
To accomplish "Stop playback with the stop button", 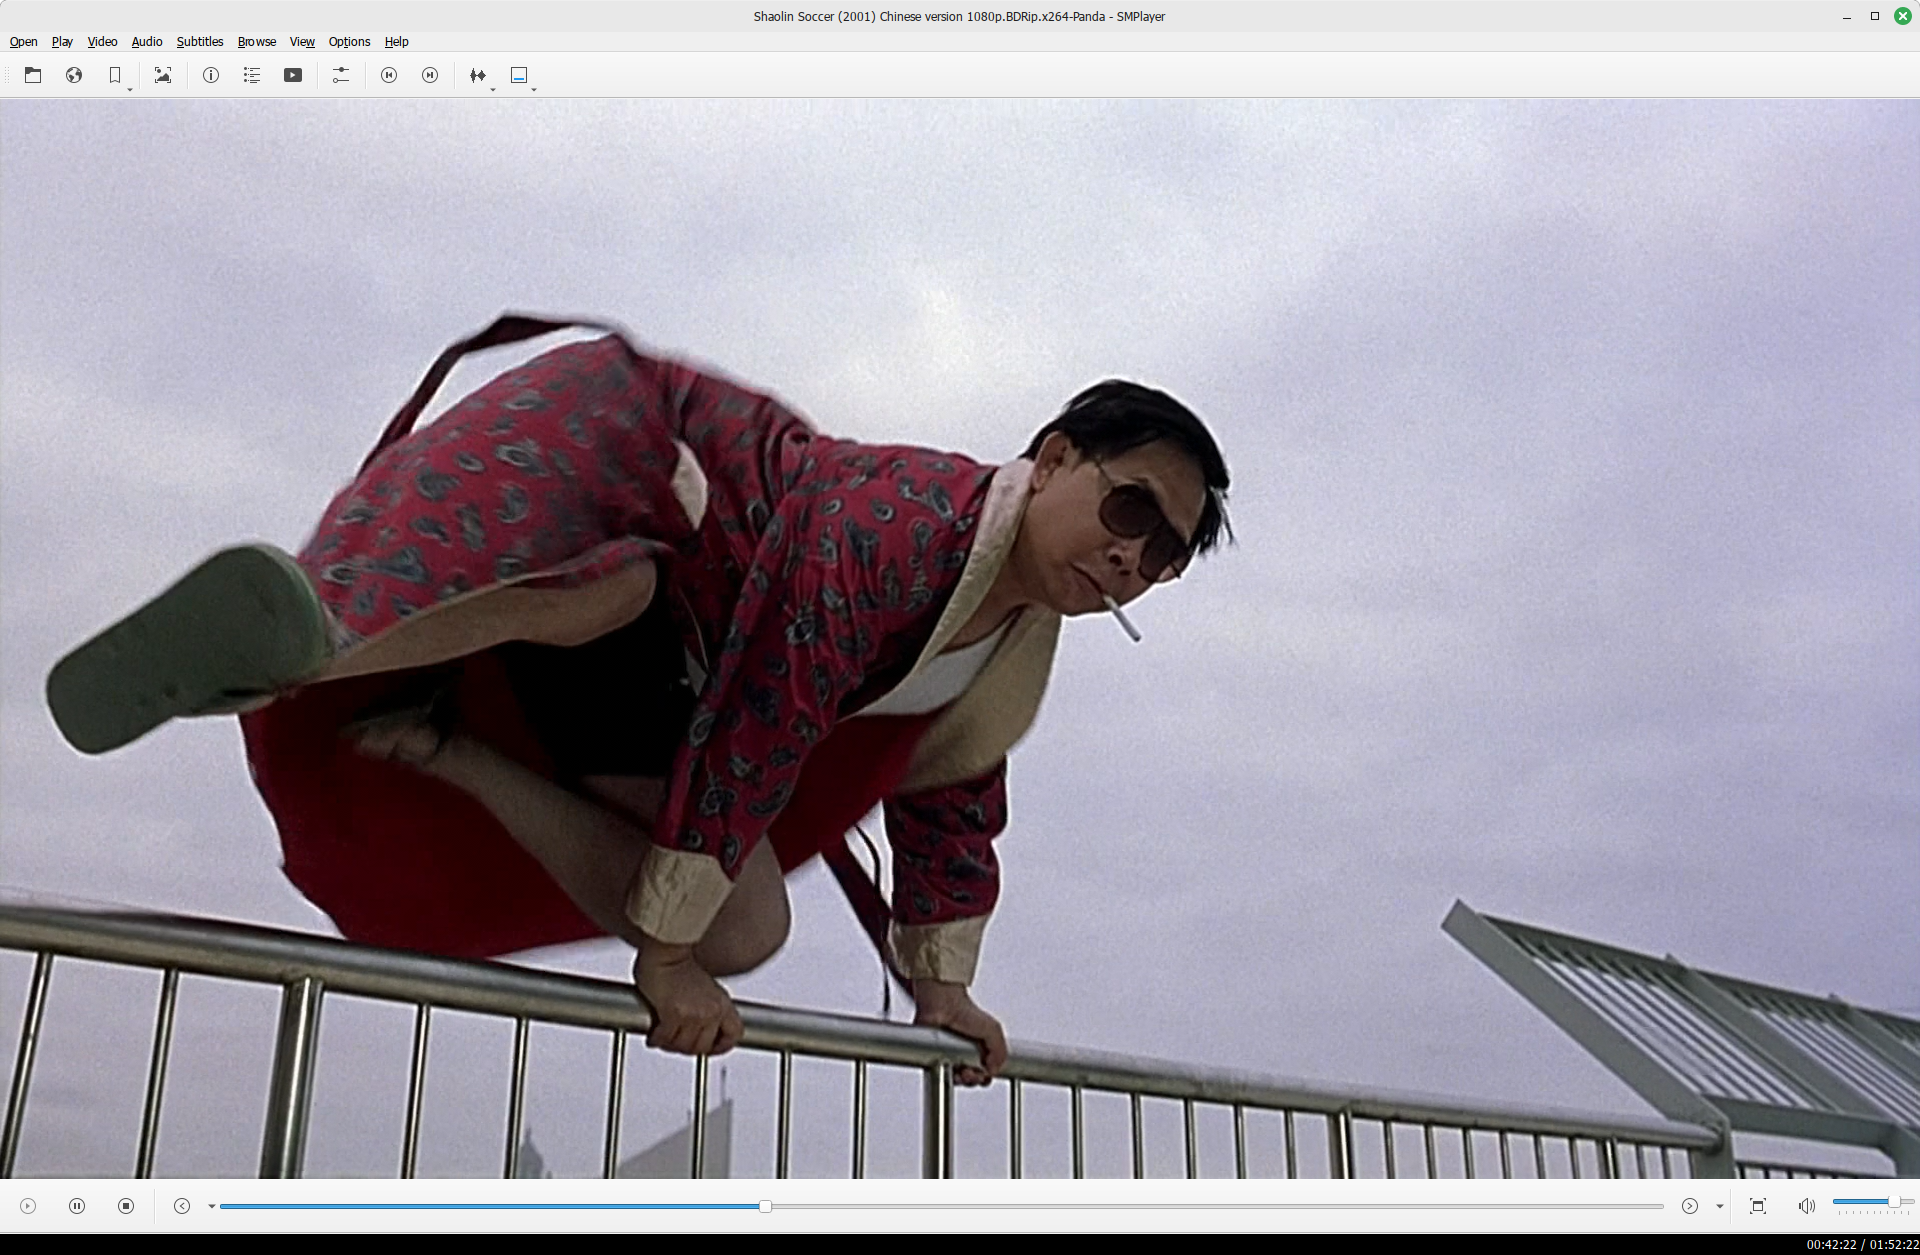I will 126,1206.
